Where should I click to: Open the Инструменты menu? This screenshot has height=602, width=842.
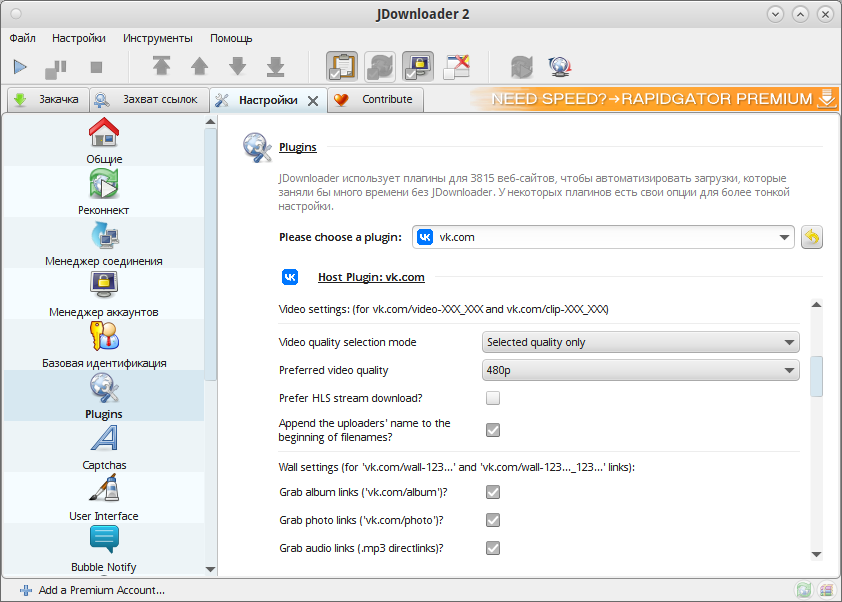click(x=158, y=38)
